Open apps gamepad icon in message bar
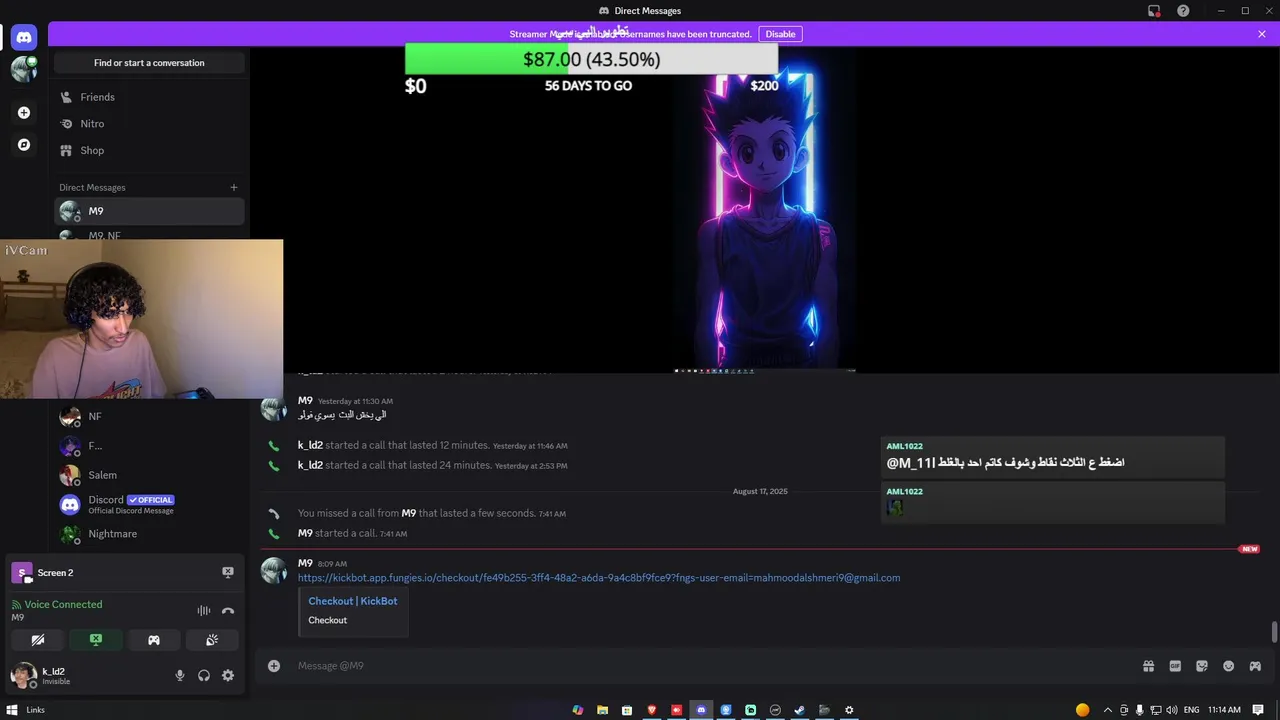Viewport: 1280px width, 720px height. (1255, 666)
